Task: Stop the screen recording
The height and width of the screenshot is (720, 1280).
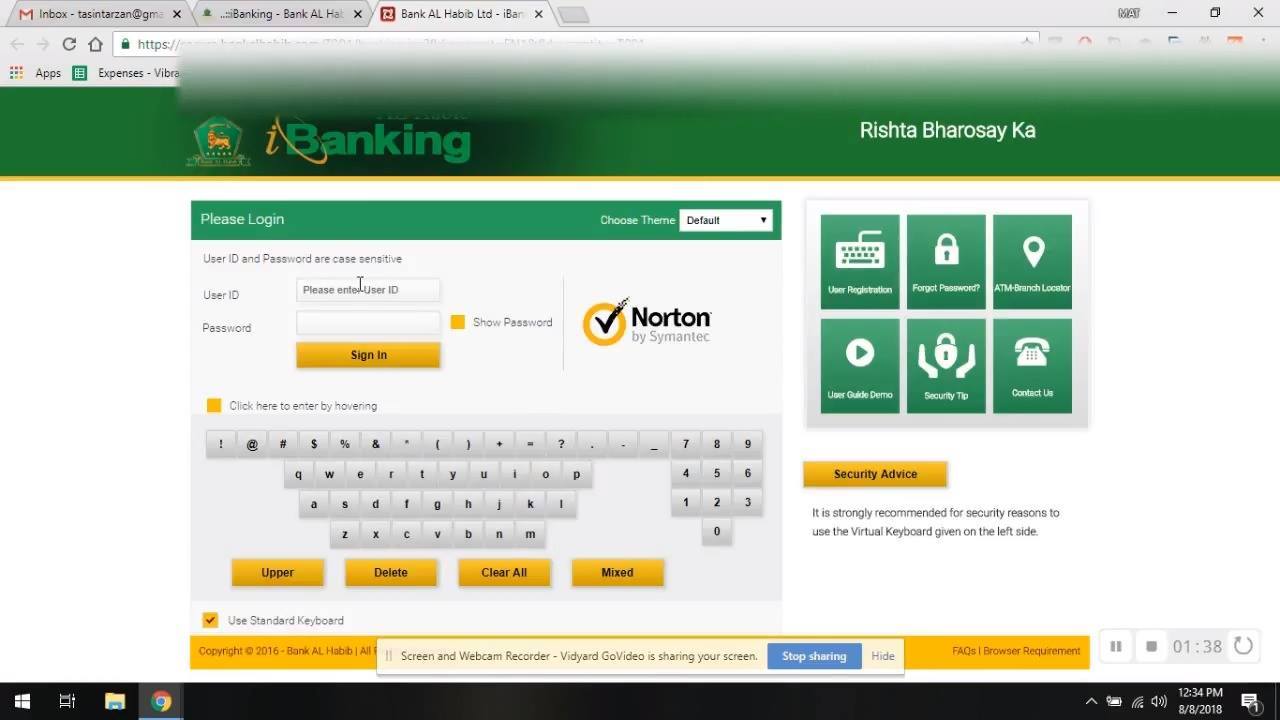Action: [x=1151, y=647]
